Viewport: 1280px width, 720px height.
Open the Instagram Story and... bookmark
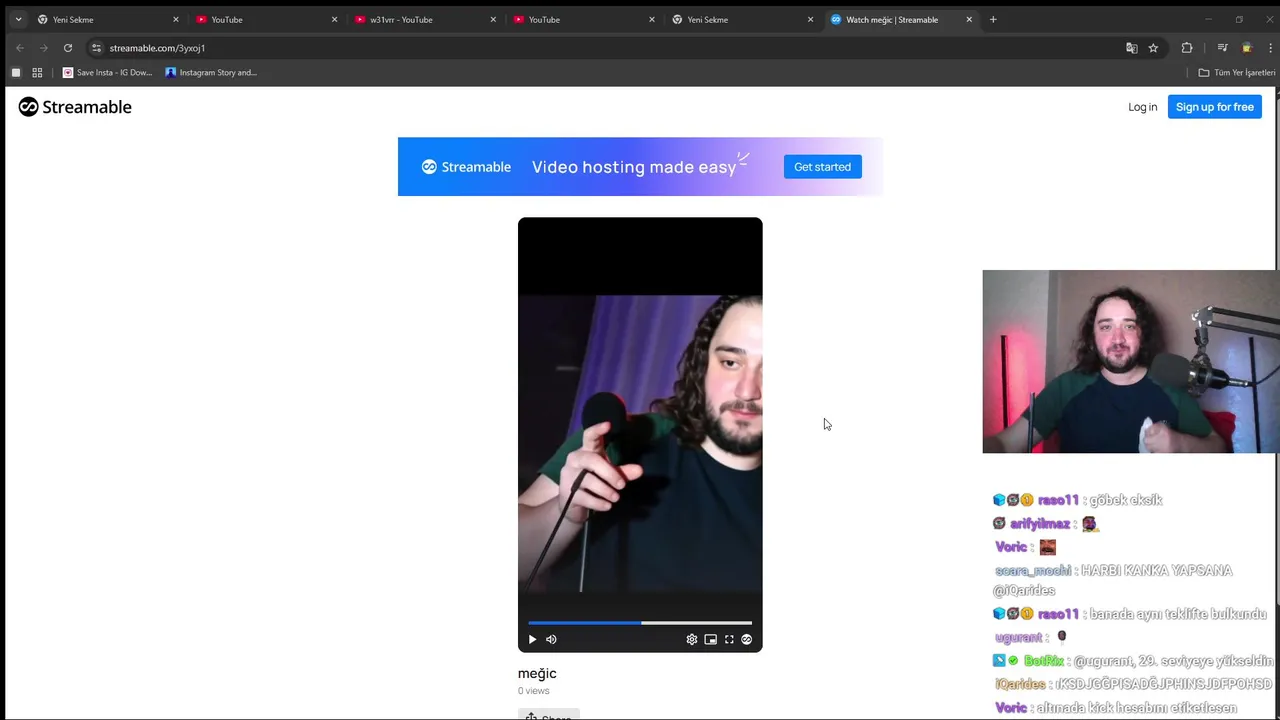pos(211,72)
